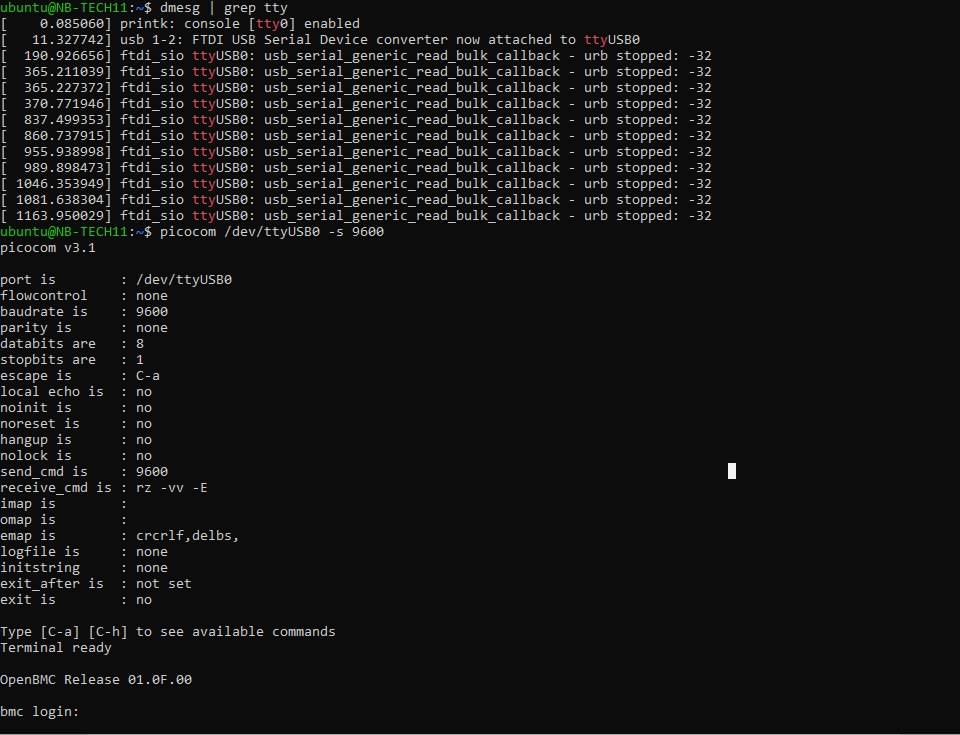960x735 pixels.
Task: Click the 'picocom v3.1' version line
Action: pyautogui.click(x=48, y=248)
